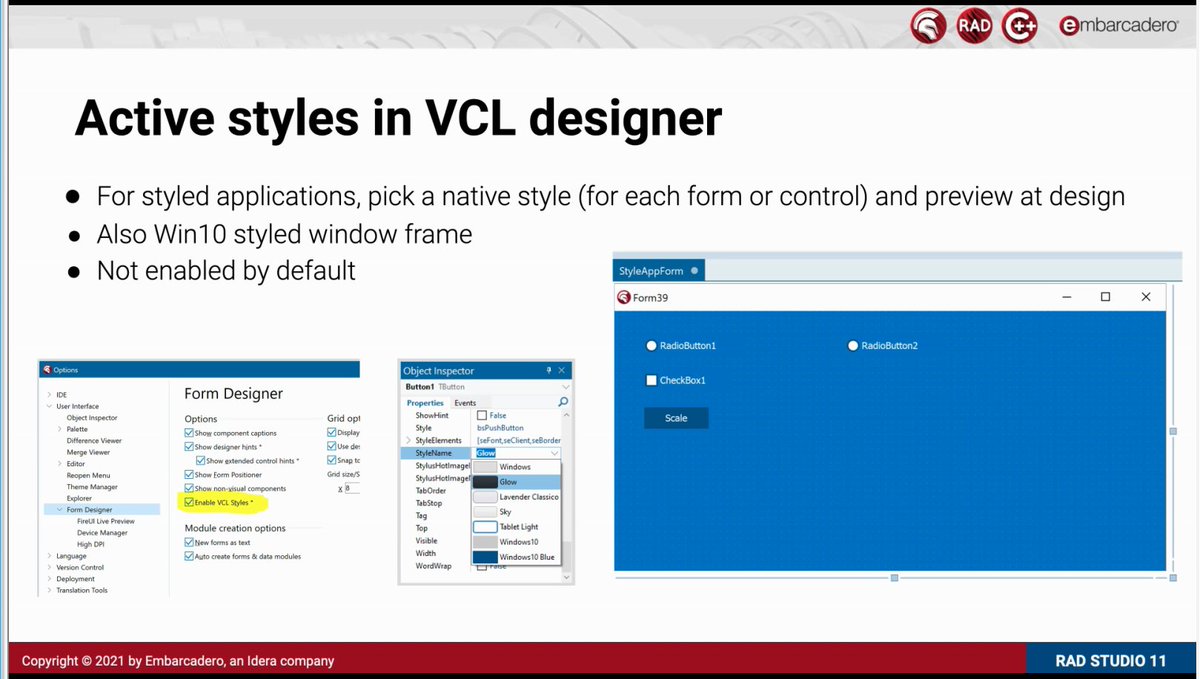This screenshot has height=679, width=1200.
Task: Expand the StyleElements property
Action: point(408,440)
